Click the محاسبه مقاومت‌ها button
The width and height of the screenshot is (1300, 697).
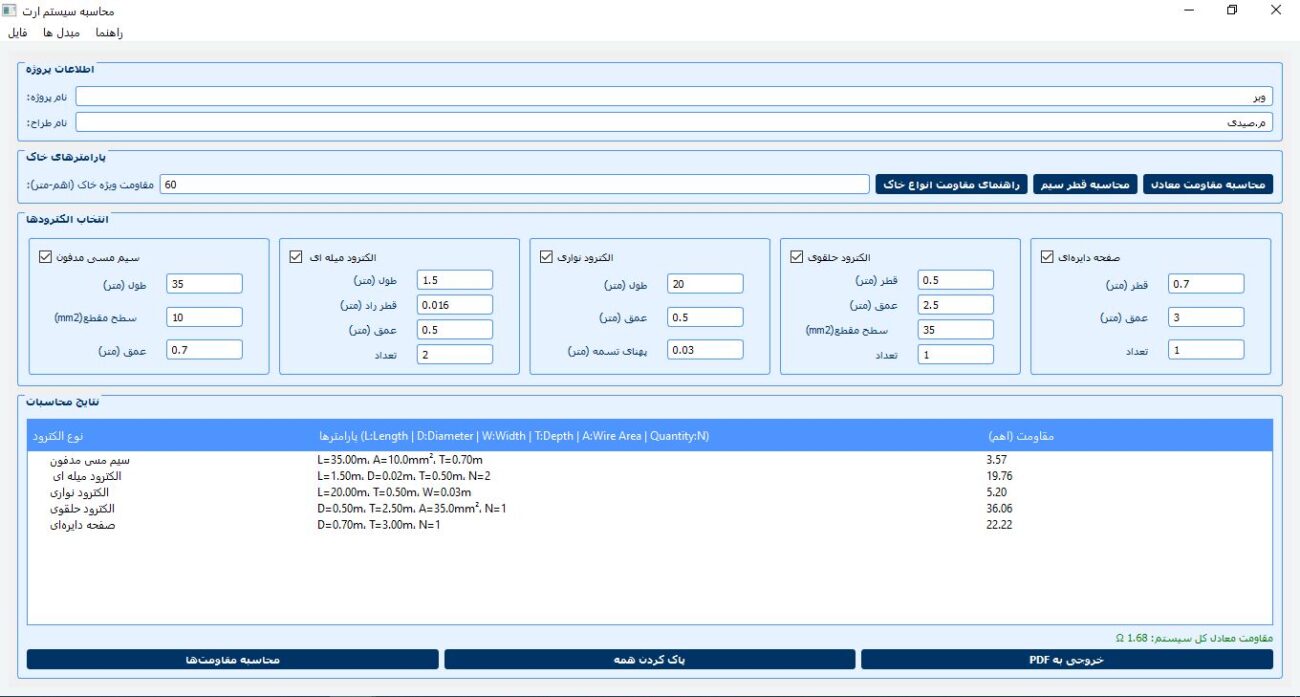(232, 660)
